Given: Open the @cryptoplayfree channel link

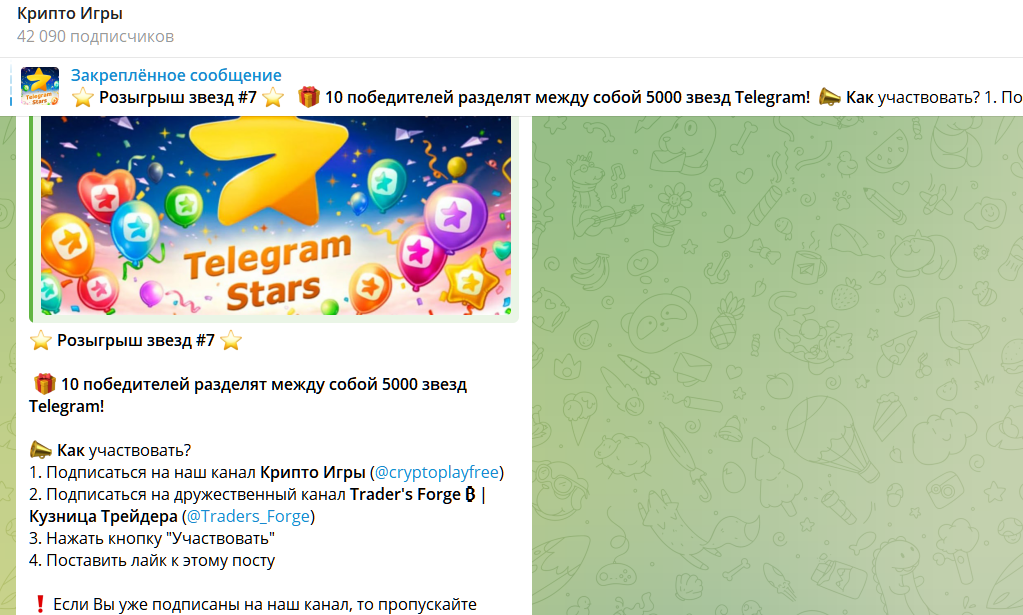Looking at the screenshot, I should (x=437, y=472).
